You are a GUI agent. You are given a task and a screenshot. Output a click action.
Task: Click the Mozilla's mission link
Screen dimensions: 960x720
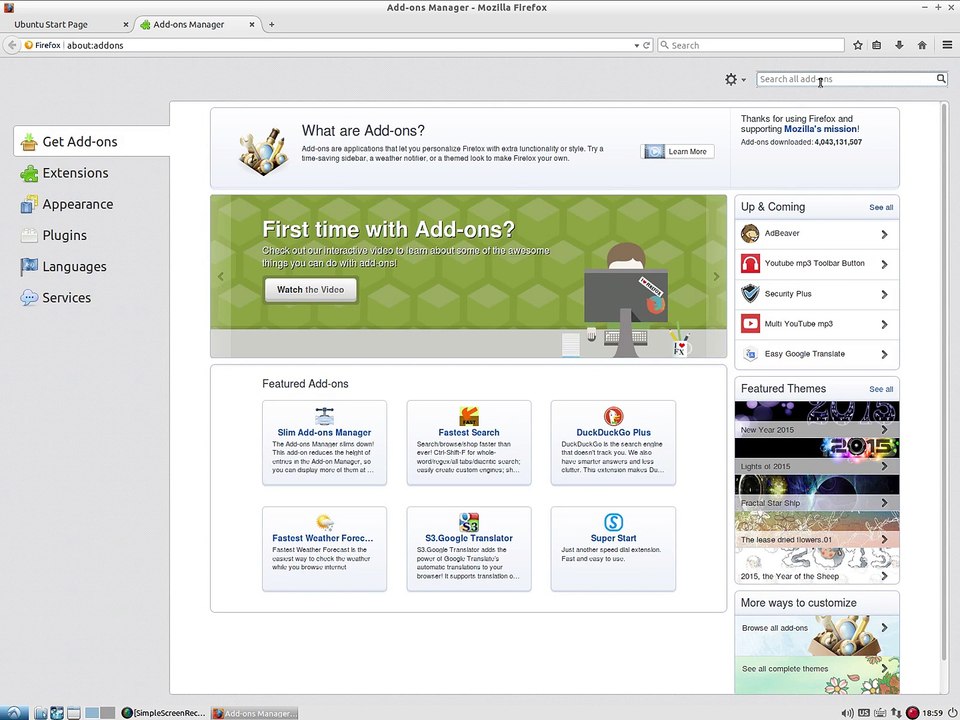[820, 129]
